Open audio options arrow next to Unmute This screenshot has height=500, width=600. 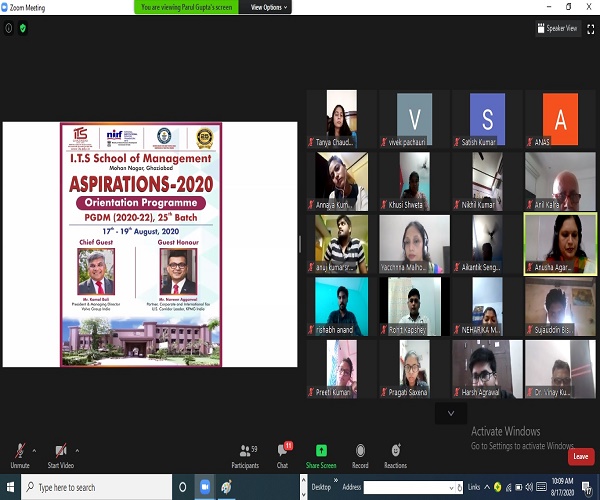(x=34, y=451)
